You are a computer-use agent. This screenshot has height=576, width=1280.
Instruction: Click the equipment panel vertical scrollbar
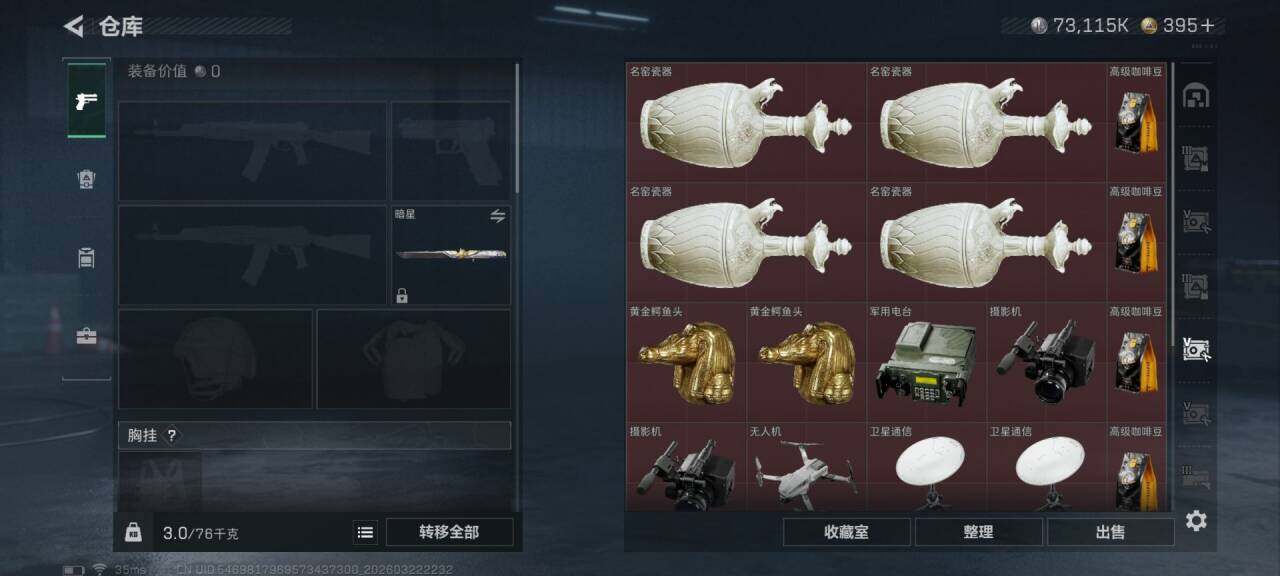[x=517, y=128]
